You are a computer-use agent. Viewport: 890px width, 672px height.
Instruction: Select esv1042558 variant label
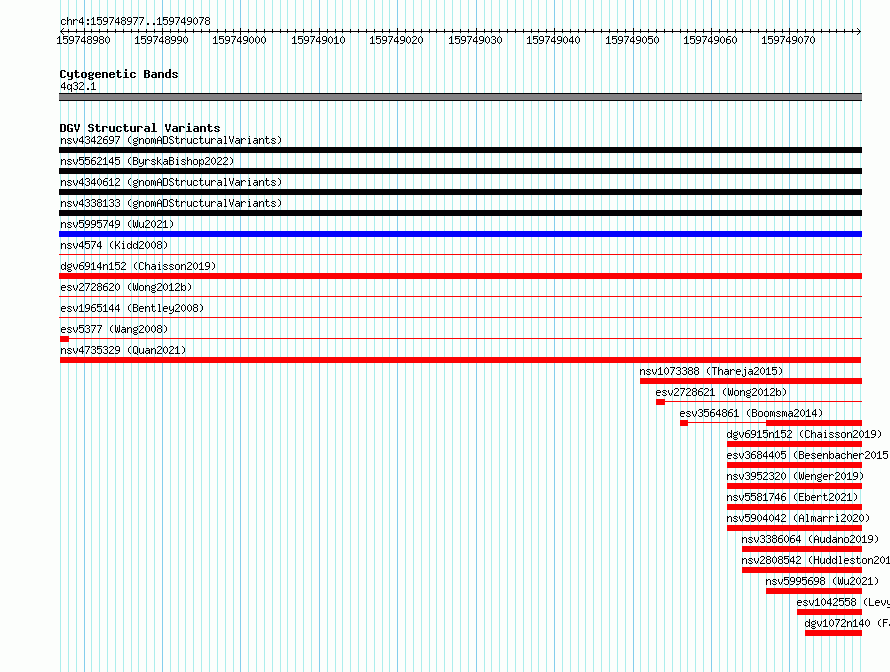click(843, 602)
